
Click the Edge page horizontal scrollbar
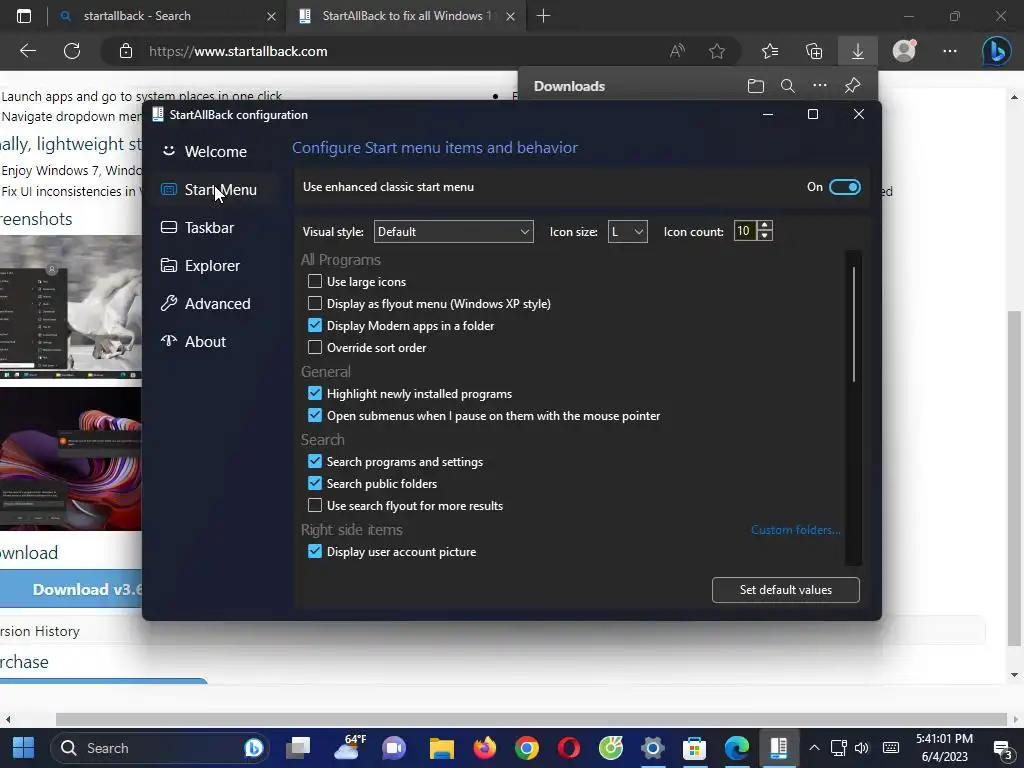click(x=531, y=719)
